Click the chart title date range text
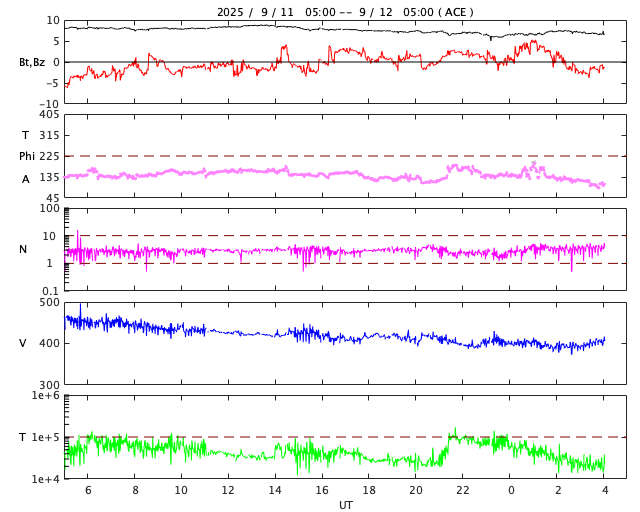The height and width of the screenshot is (512, 640). [345, 12]
